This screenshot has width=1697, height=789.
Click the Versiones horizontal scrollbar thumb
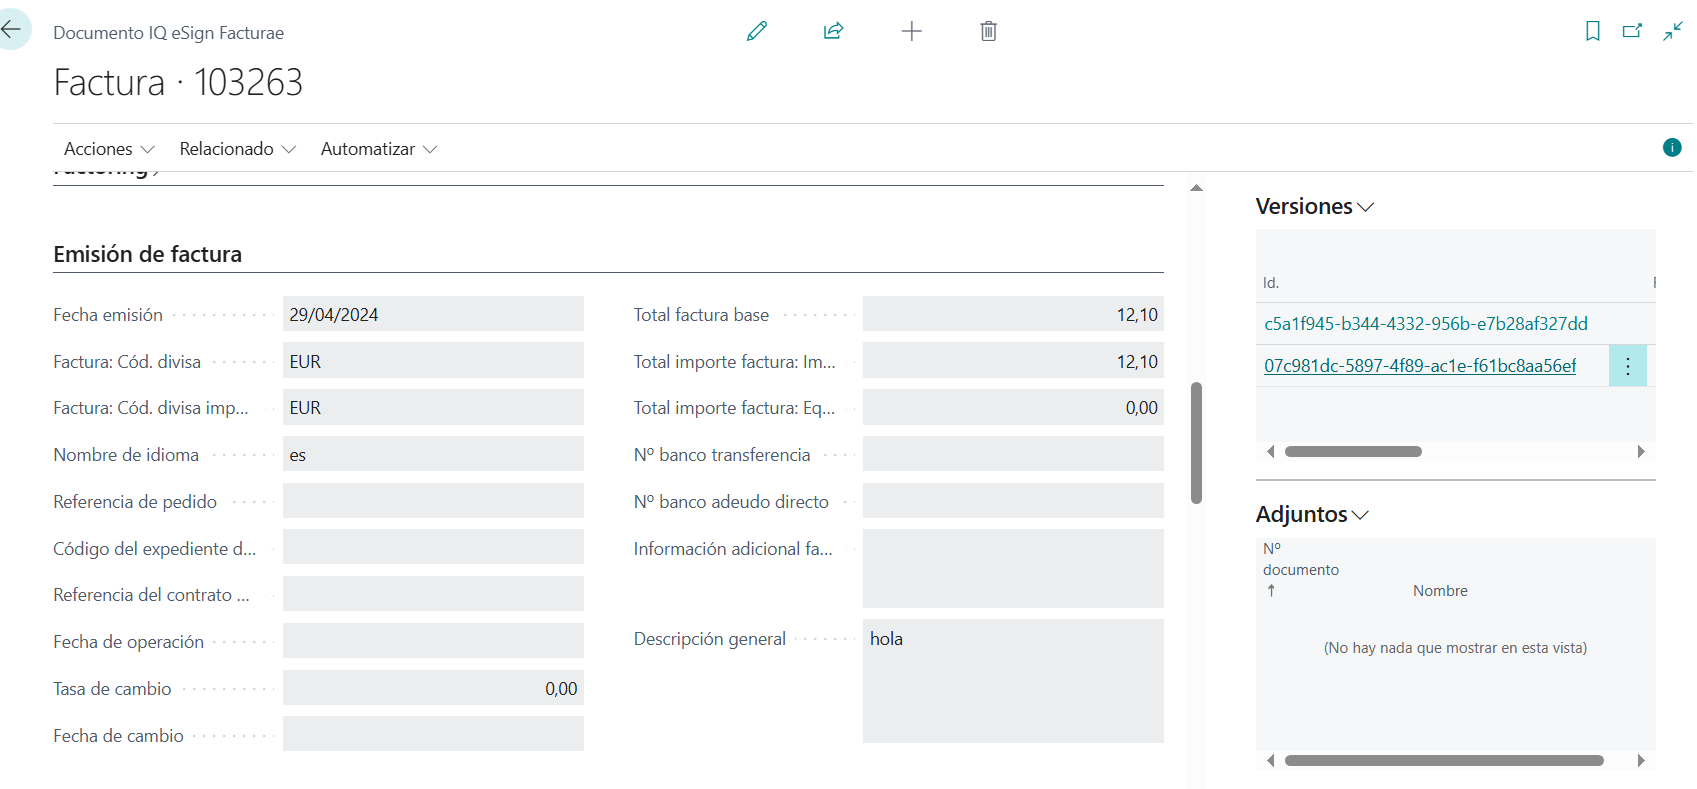click(x=1352, y=452)
